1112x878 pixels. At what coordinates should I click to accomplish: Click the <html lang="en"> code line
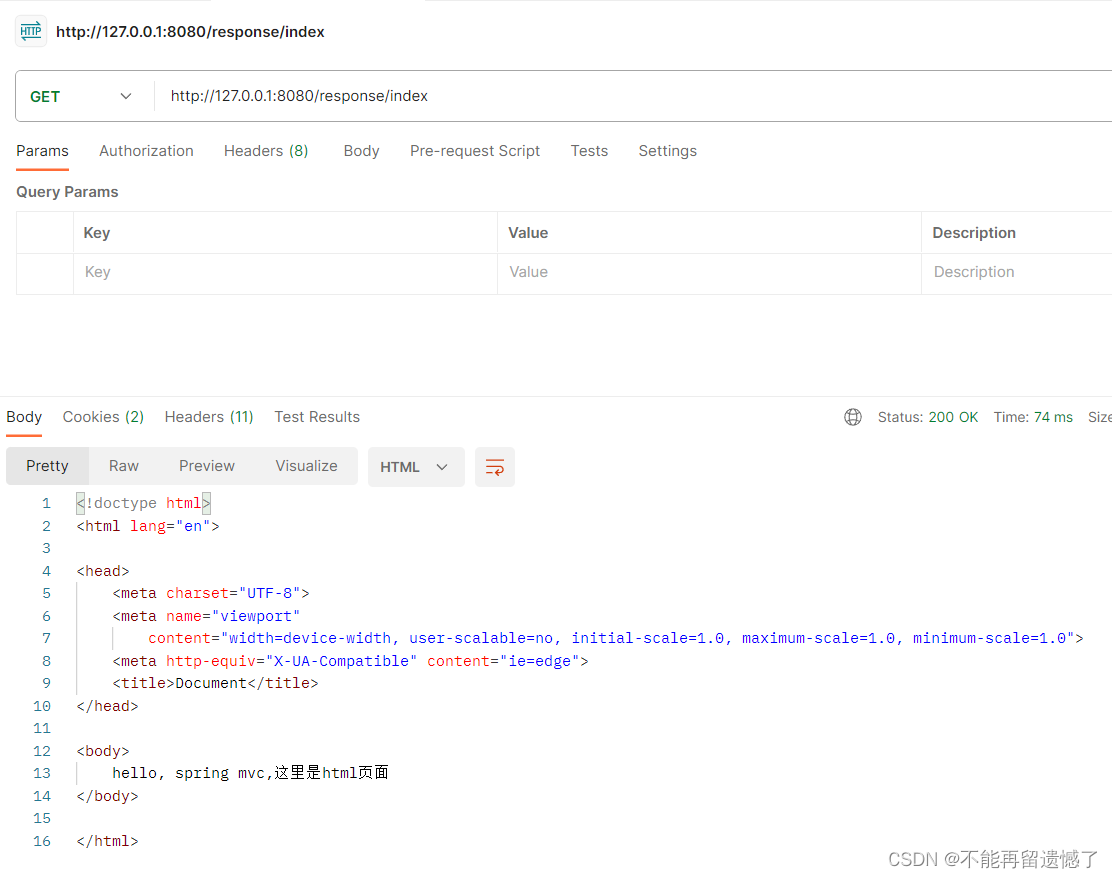click(148, 526)
